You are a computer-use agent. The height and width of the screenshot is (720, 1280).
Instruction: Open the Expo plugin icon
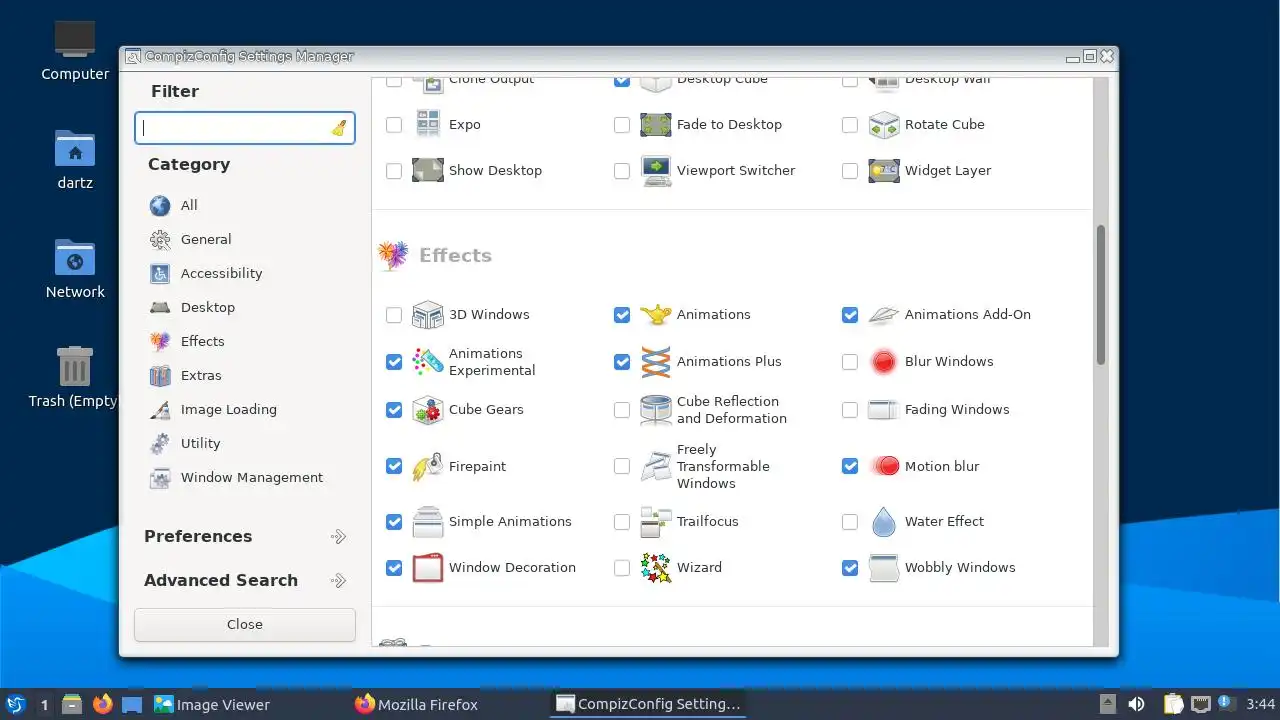tap(428, 125)
